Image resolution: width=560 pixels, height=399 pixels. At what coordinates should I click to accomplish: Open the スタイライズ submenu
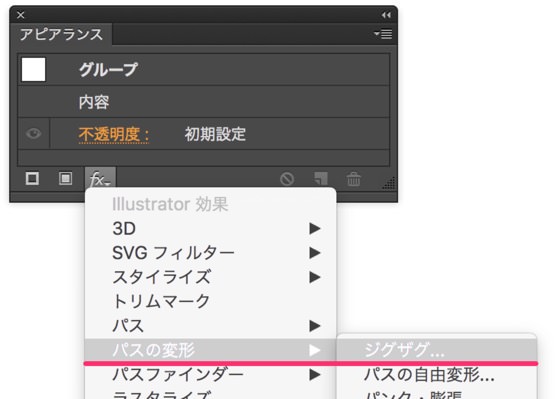pos(210,277)
